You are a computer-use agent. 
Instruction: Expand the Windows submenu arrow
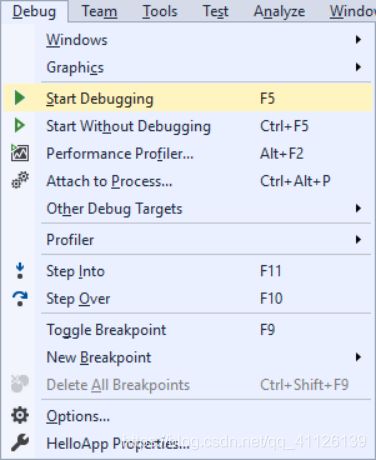click(x=358, y=40)
